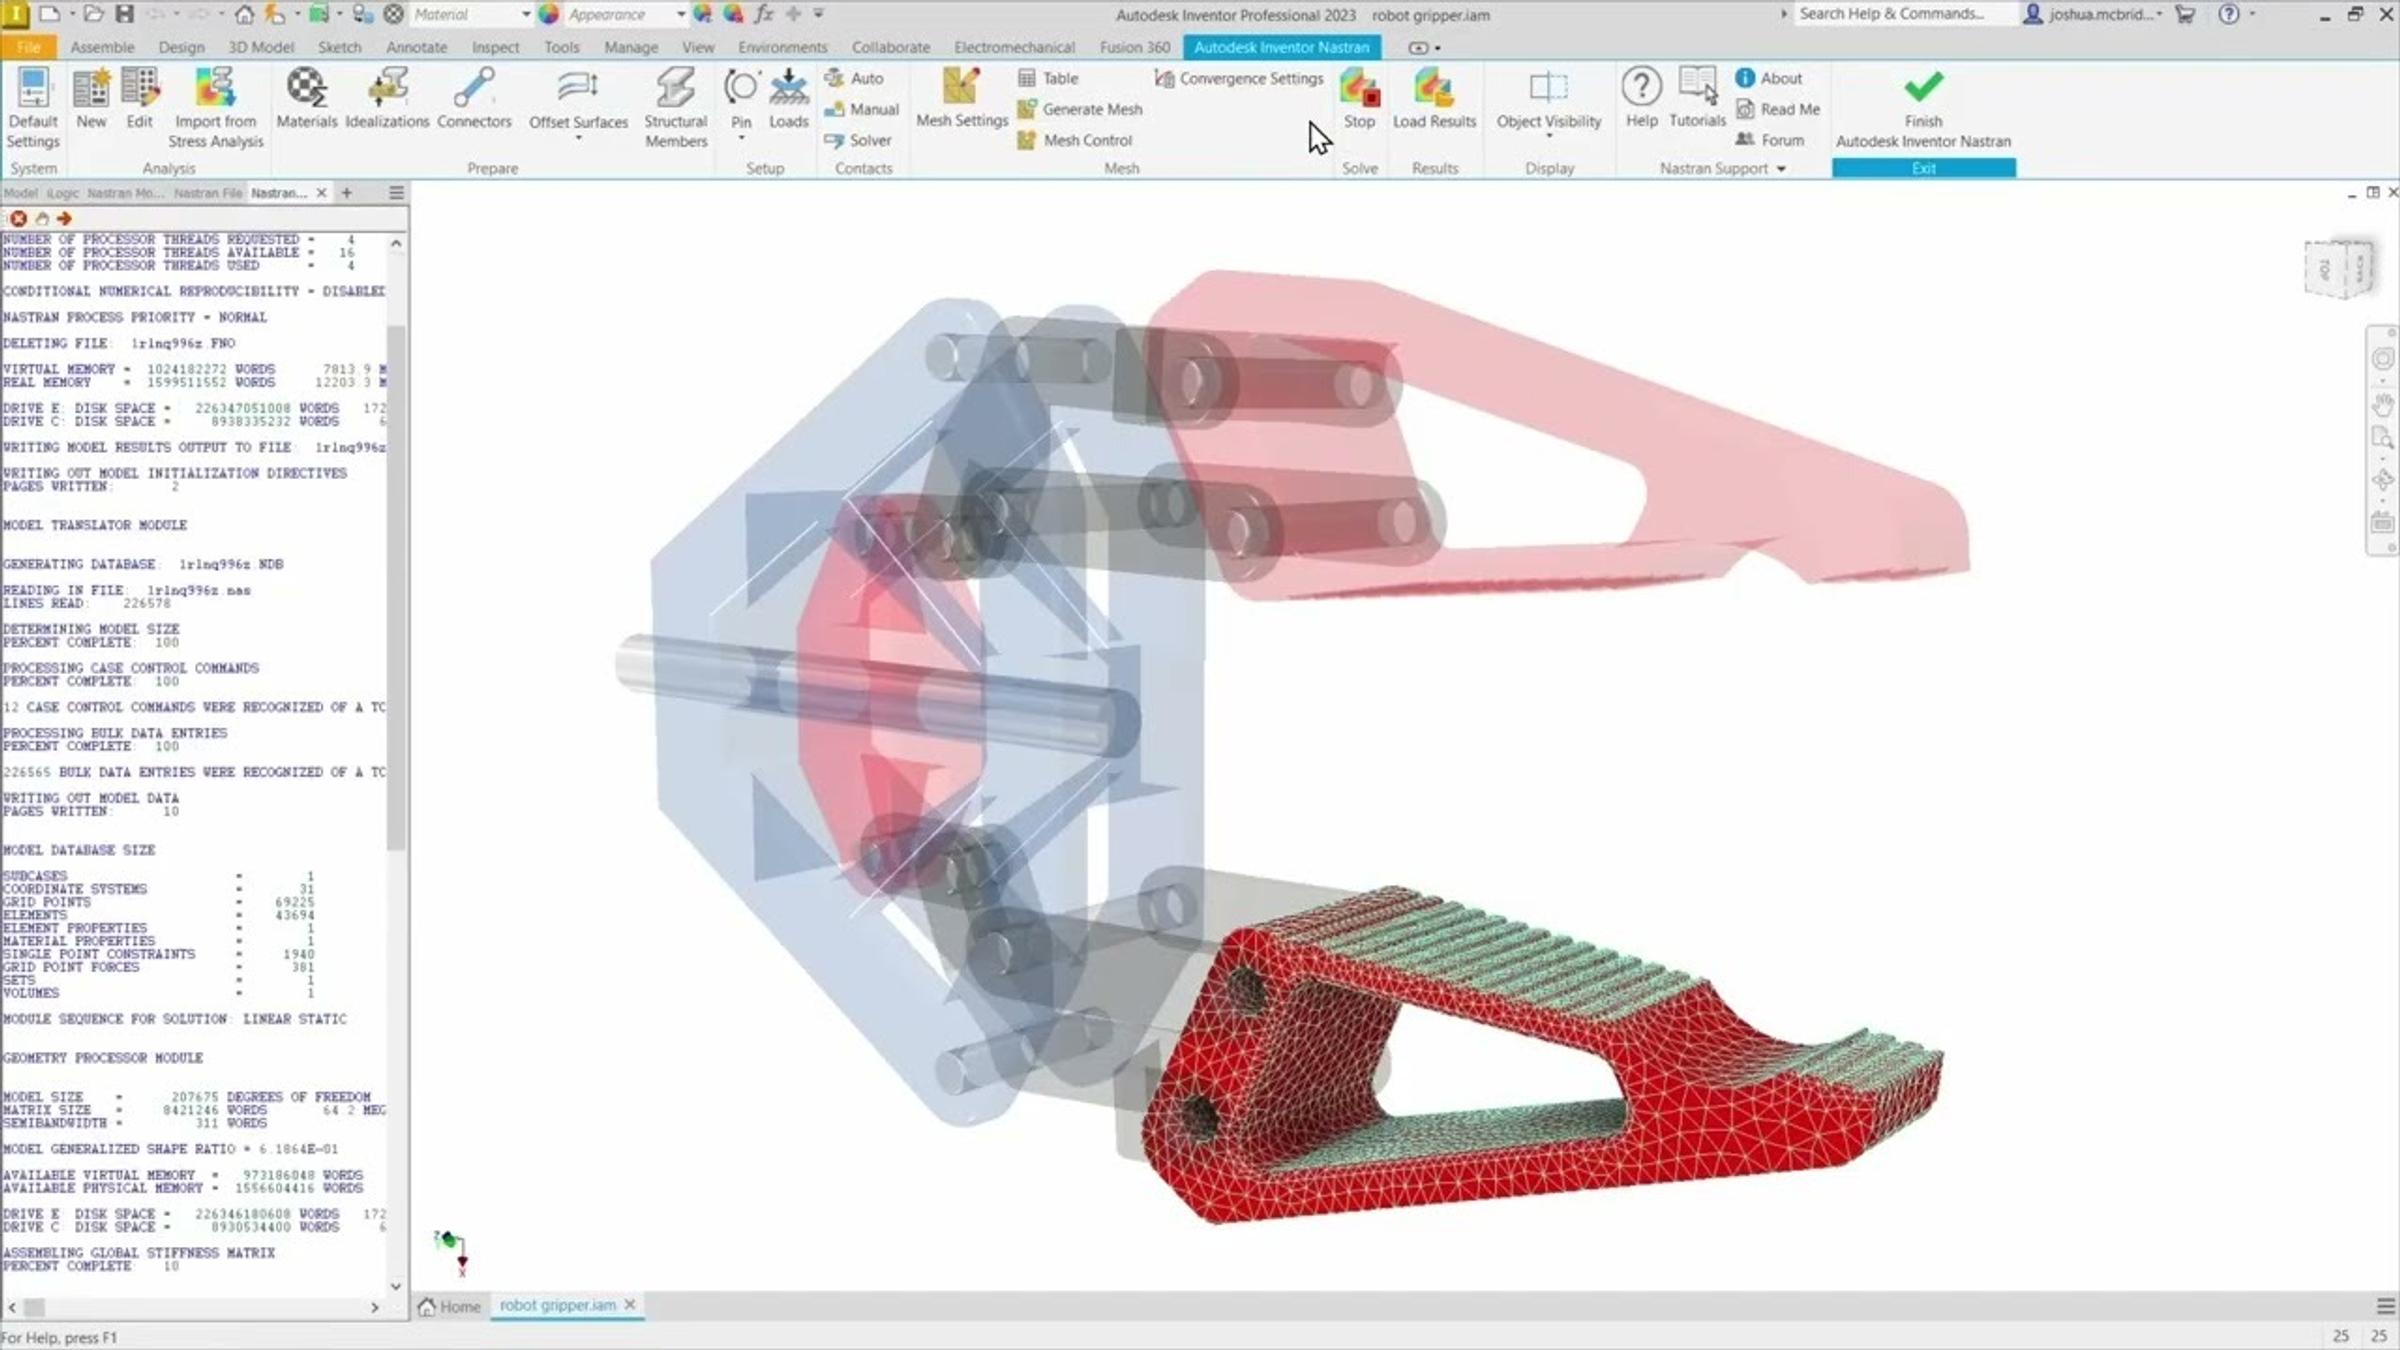Select the Connectors tool
2400x1350 pixels.
[474, 99]
